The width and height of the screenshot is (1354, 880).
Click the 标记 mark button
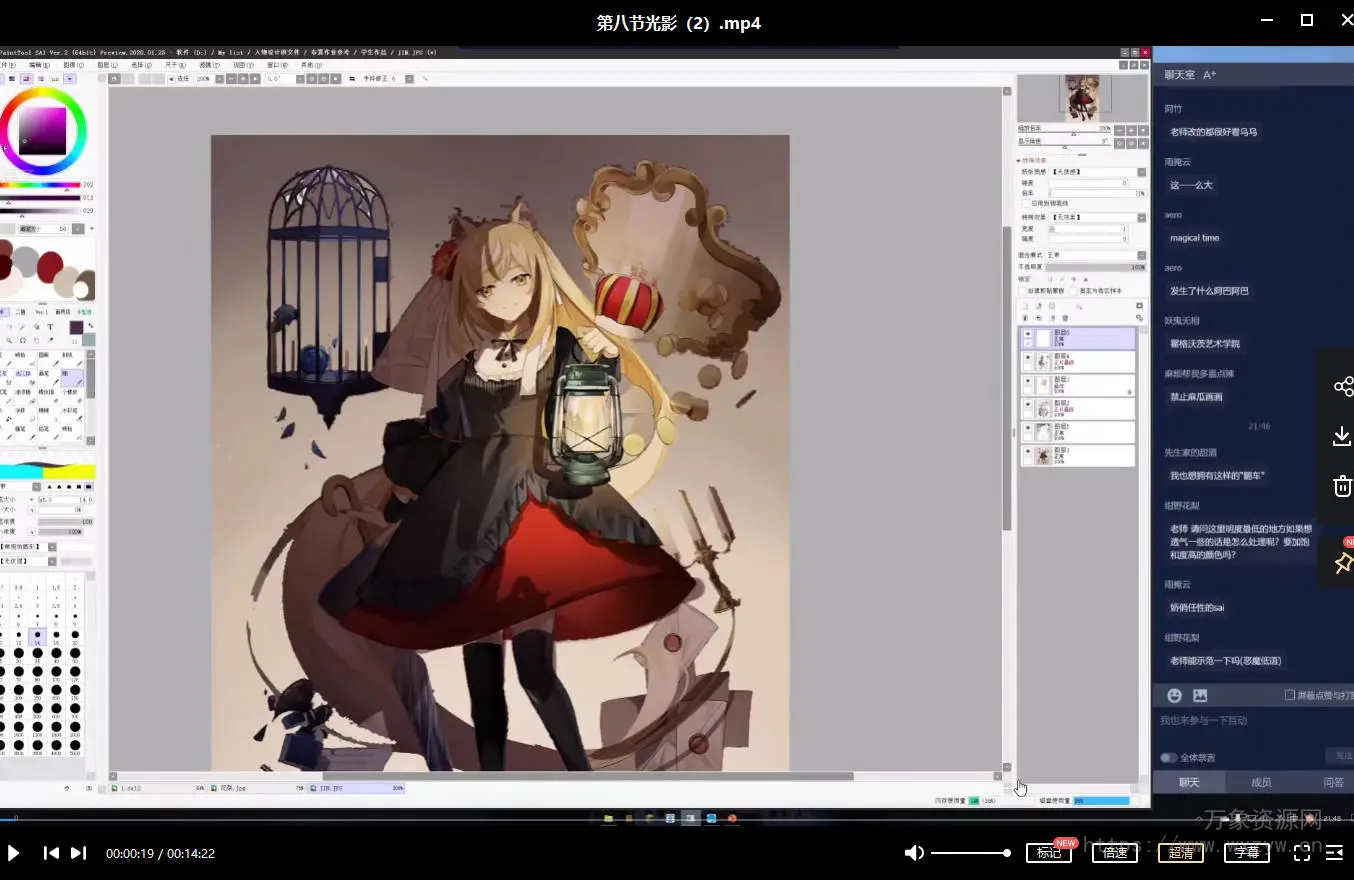1048,853
